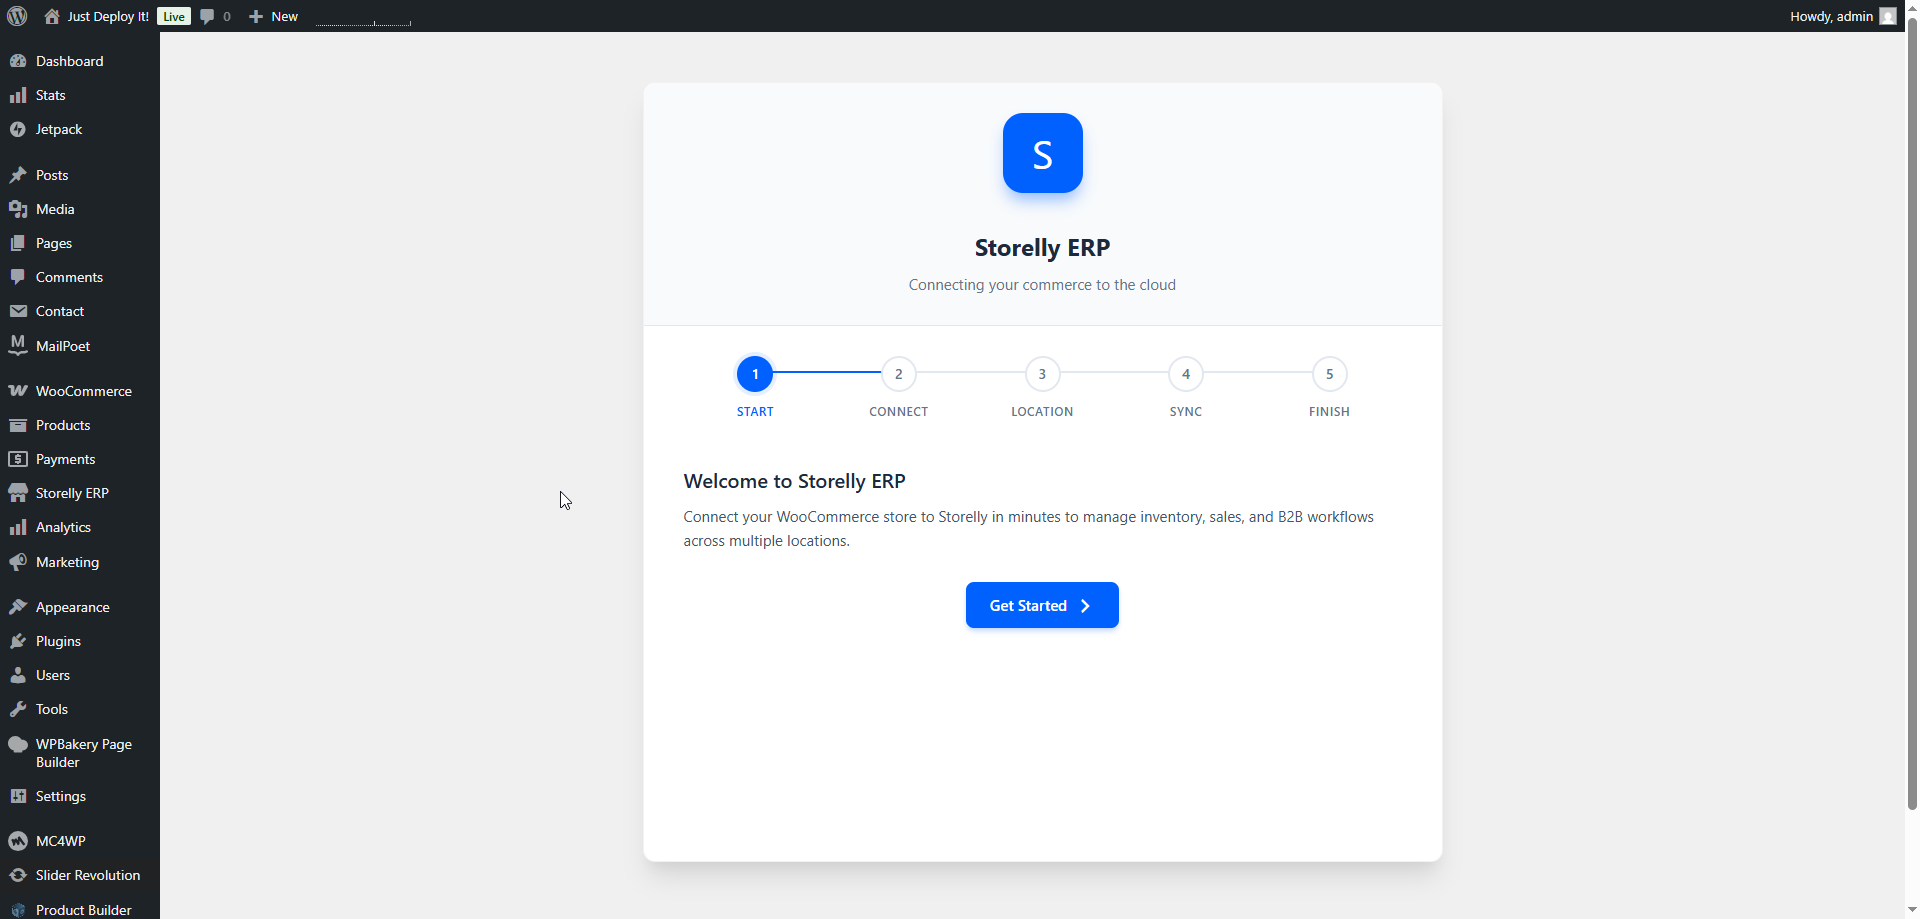
Task: Open the Jetpack menu label
Action: (x=59, y=129)
